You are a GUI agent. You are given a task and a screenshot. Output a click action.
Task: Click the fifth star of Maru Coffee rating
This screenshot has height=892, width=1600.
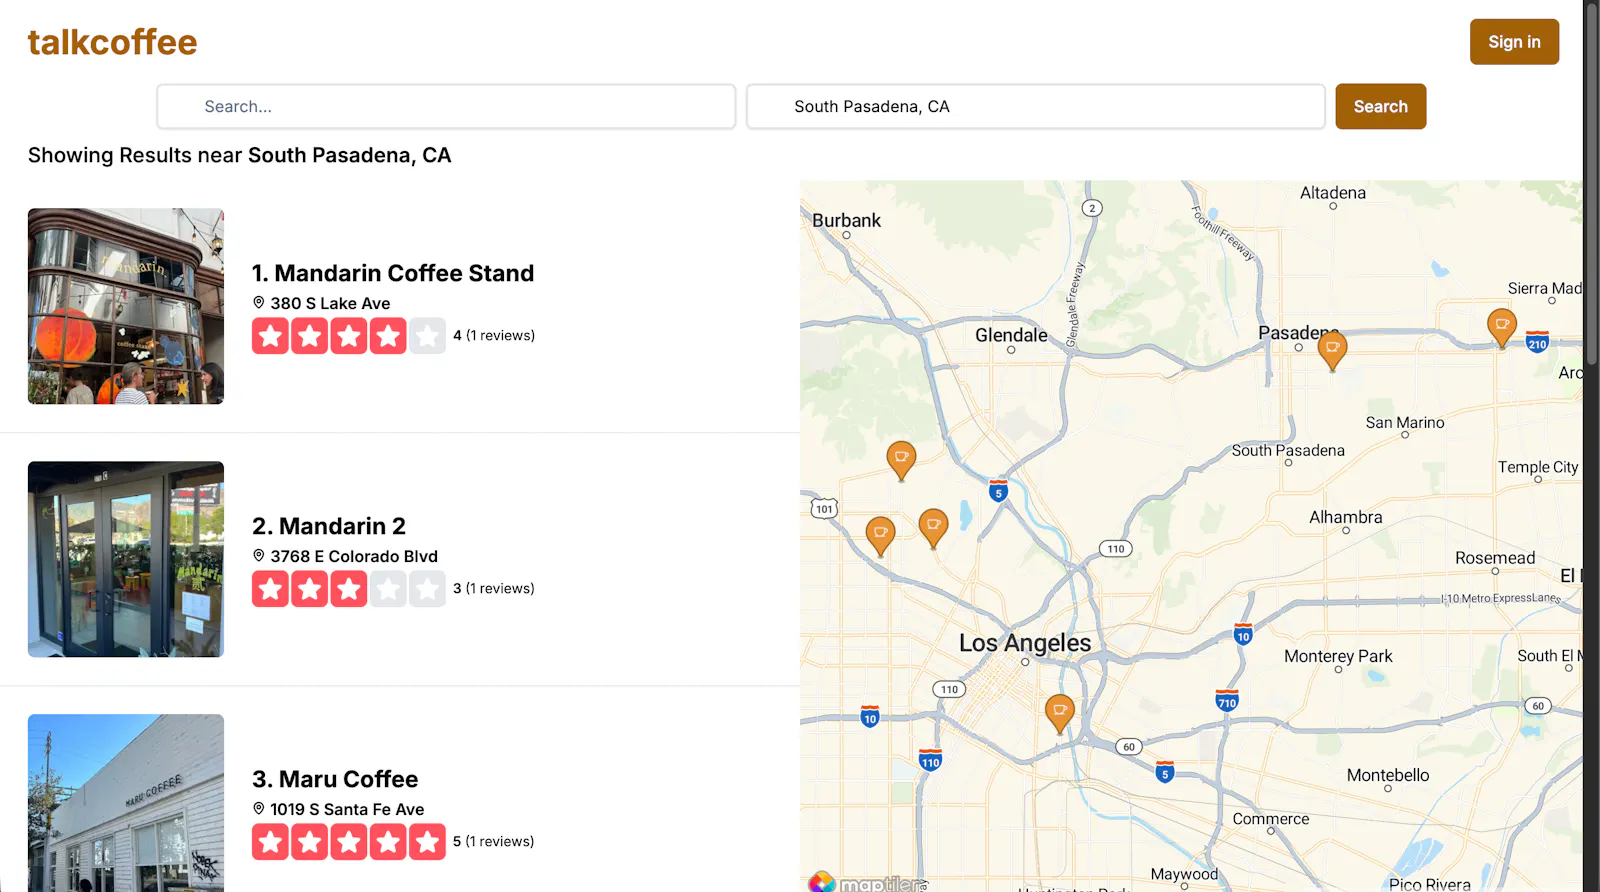pyautogui.click(x=427, y=842)
